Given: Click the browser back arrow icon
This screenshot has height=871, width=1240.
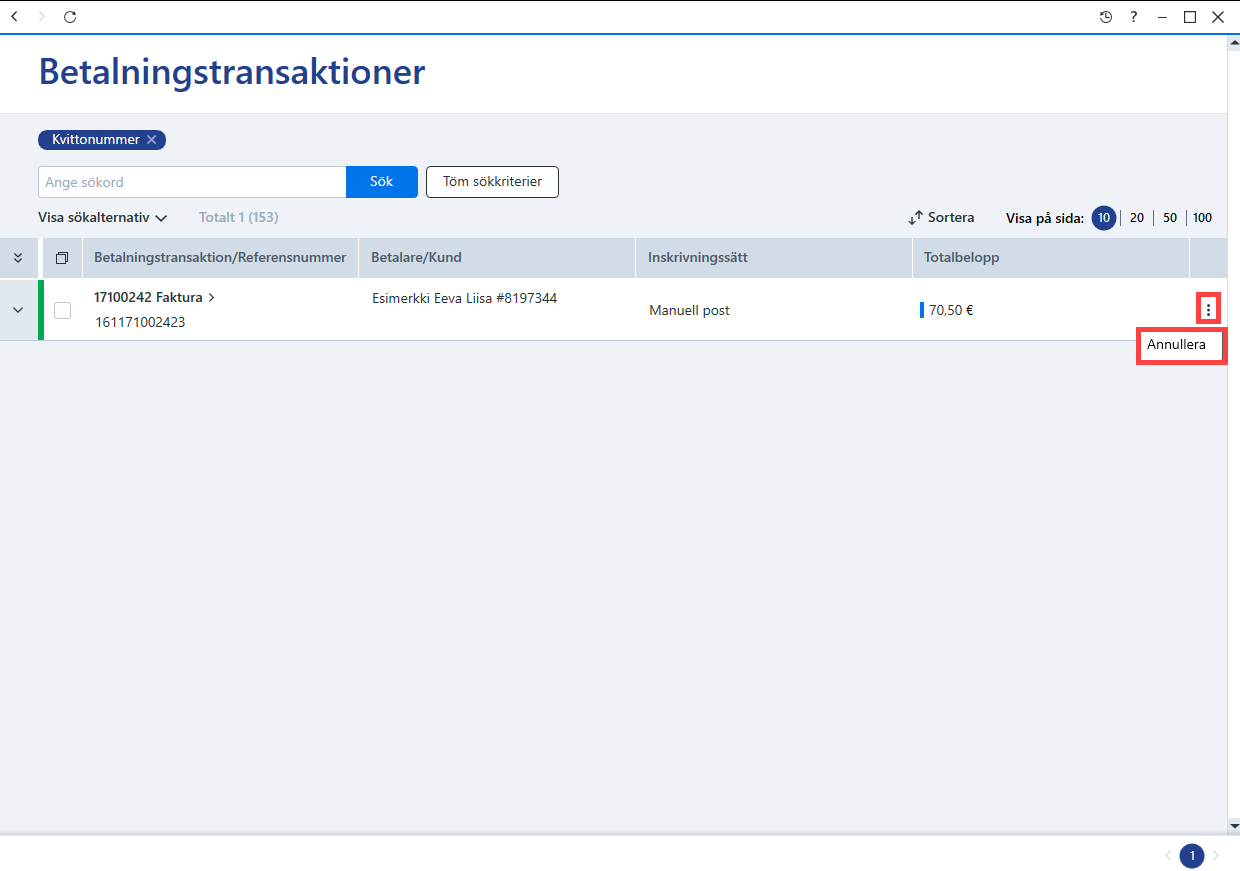Looking at the screenshot, I should click(14, 17).
